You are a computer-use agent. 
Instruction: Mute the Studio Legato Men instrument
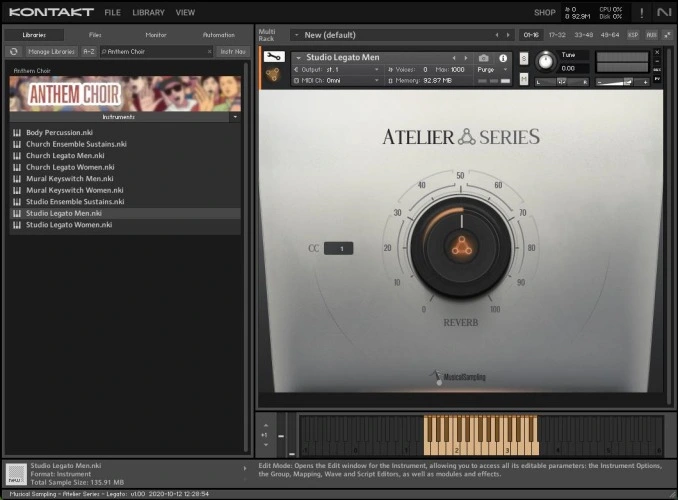(524, 79)
